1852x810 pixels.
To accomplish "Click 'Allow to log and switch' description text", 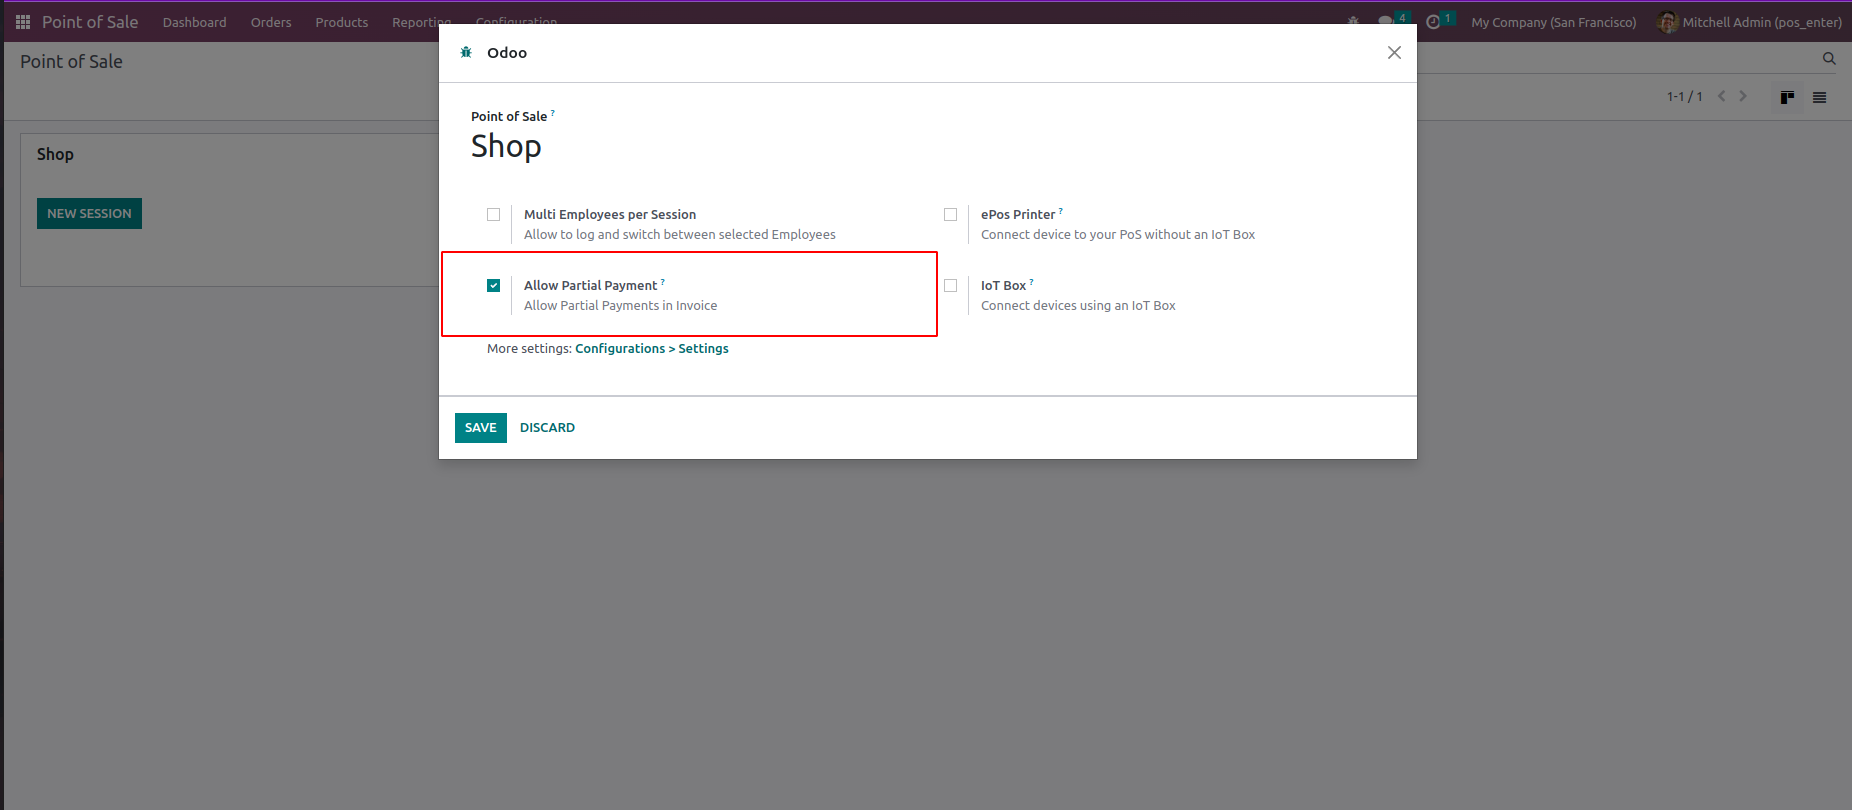I will pyautogui.click(x=680, y=234).
